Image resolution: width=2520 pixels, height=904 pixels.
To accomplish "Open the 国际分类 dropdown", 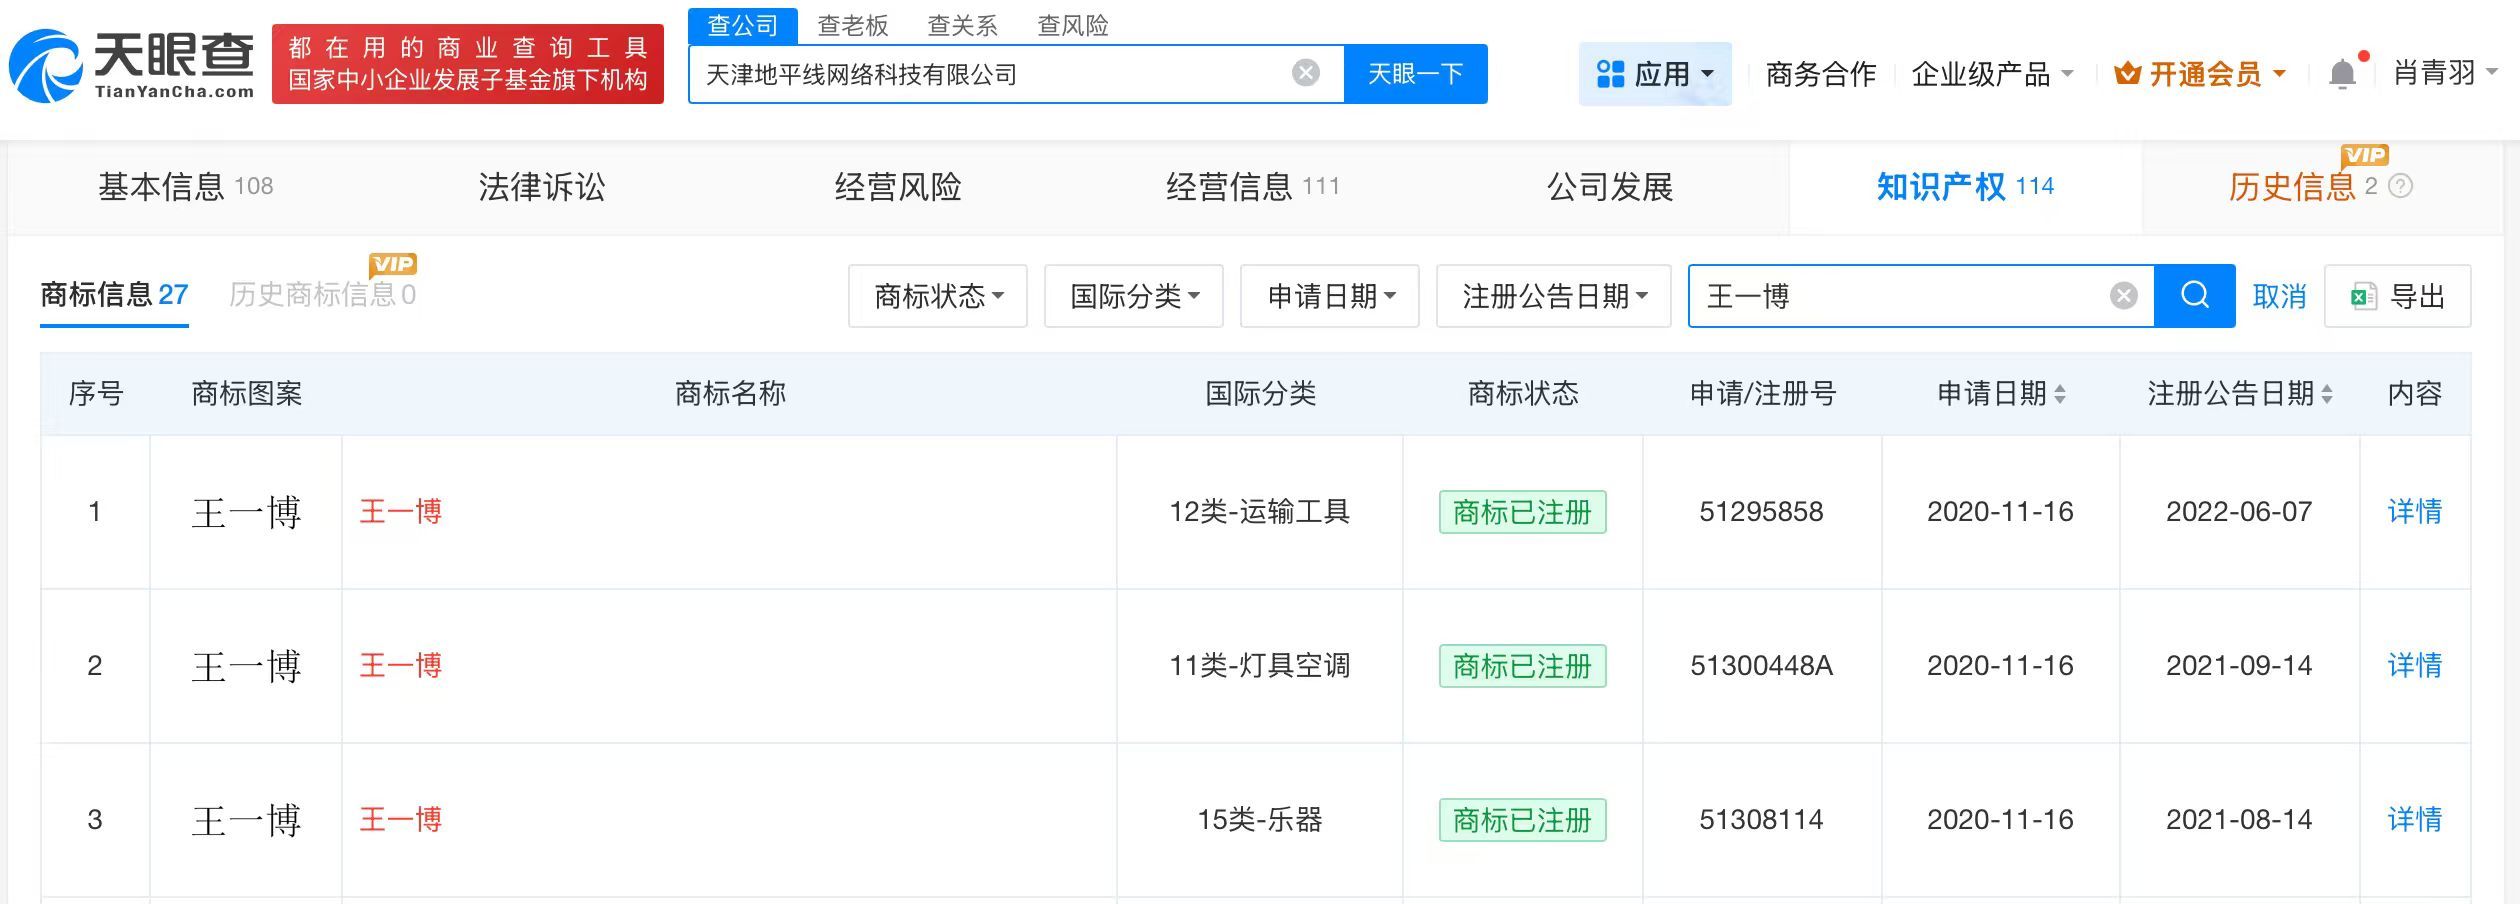I will [1133, 296].
